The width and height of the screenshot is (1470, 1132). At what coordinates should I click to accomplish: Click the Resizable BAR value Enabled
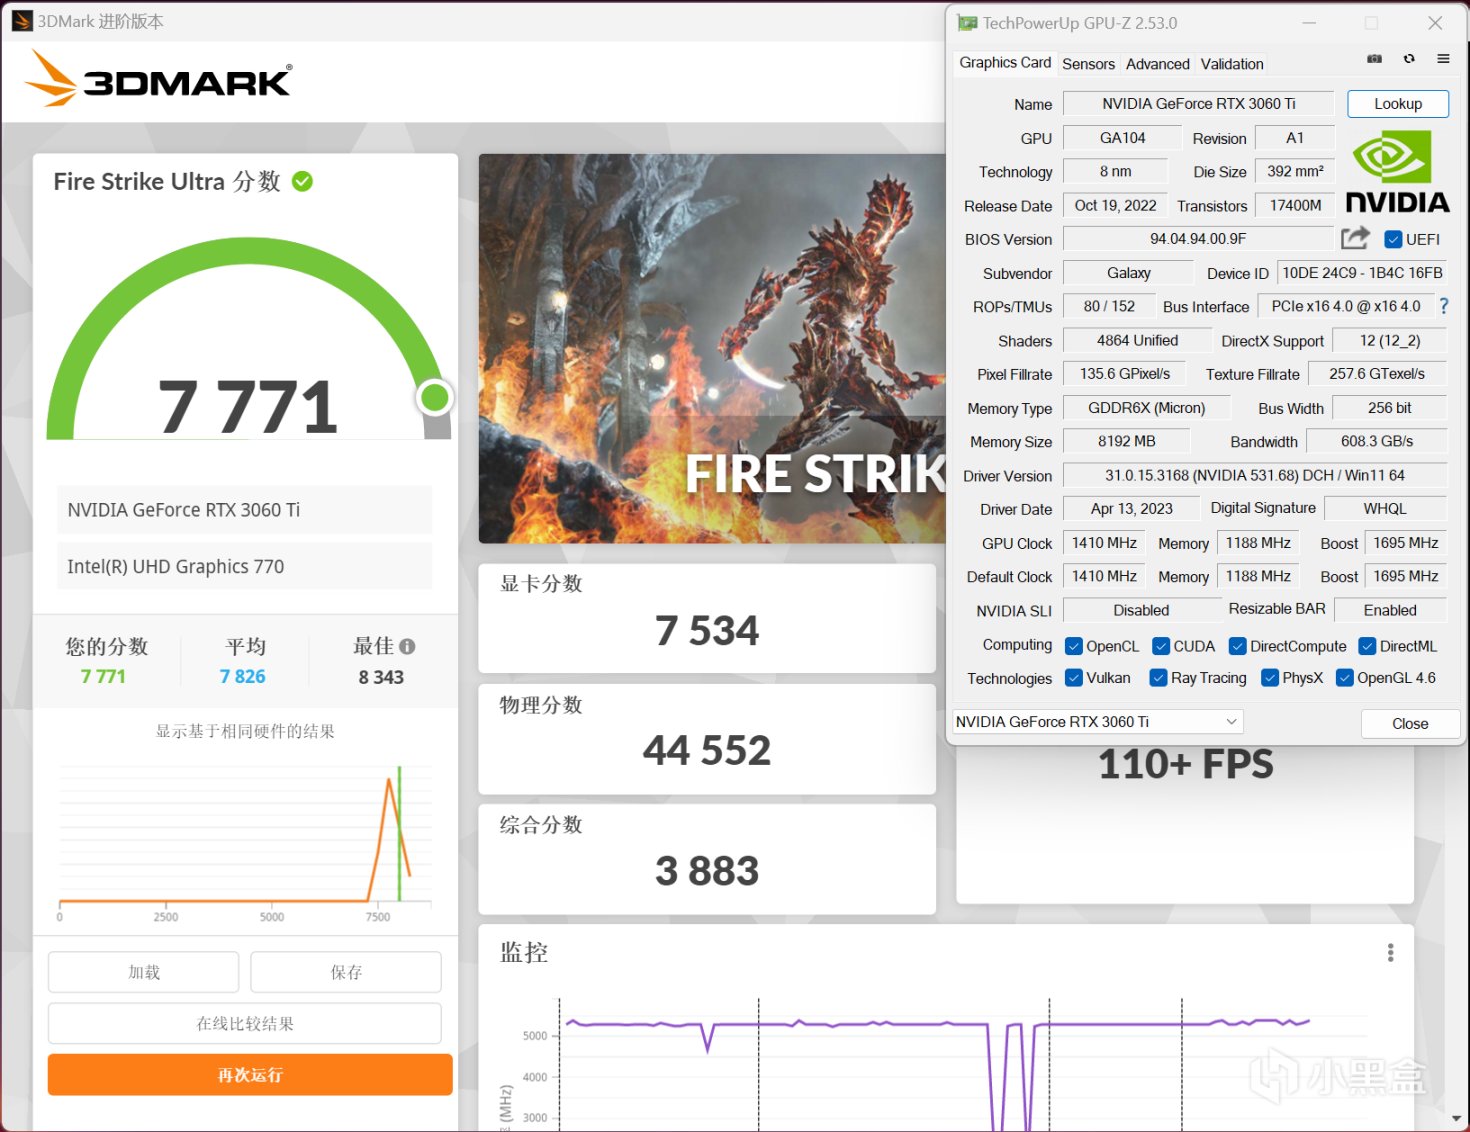pos(1390,610)
